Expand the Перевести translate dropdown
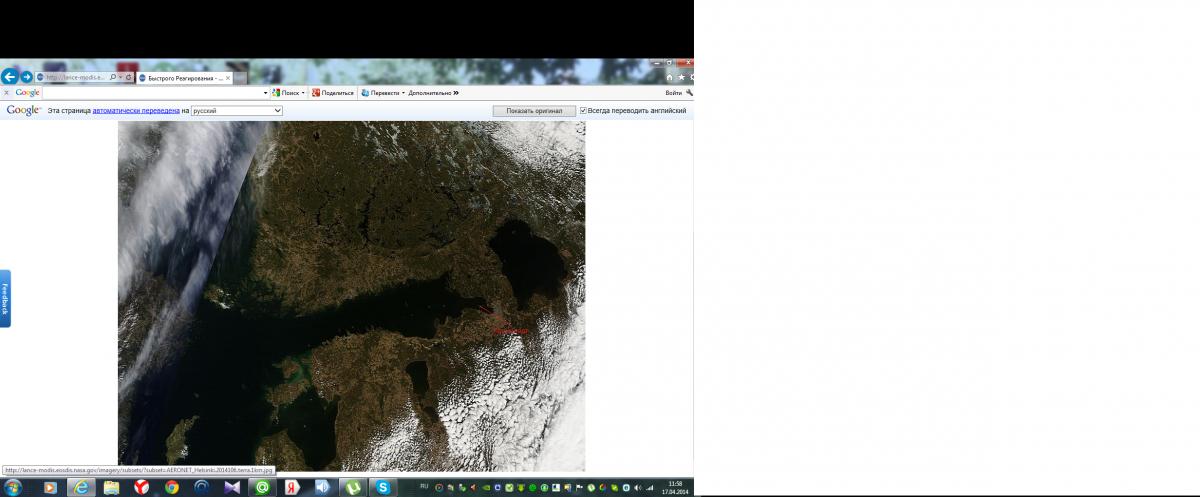The height and width of the screenshot is (497, 1200). pos(403,93)
